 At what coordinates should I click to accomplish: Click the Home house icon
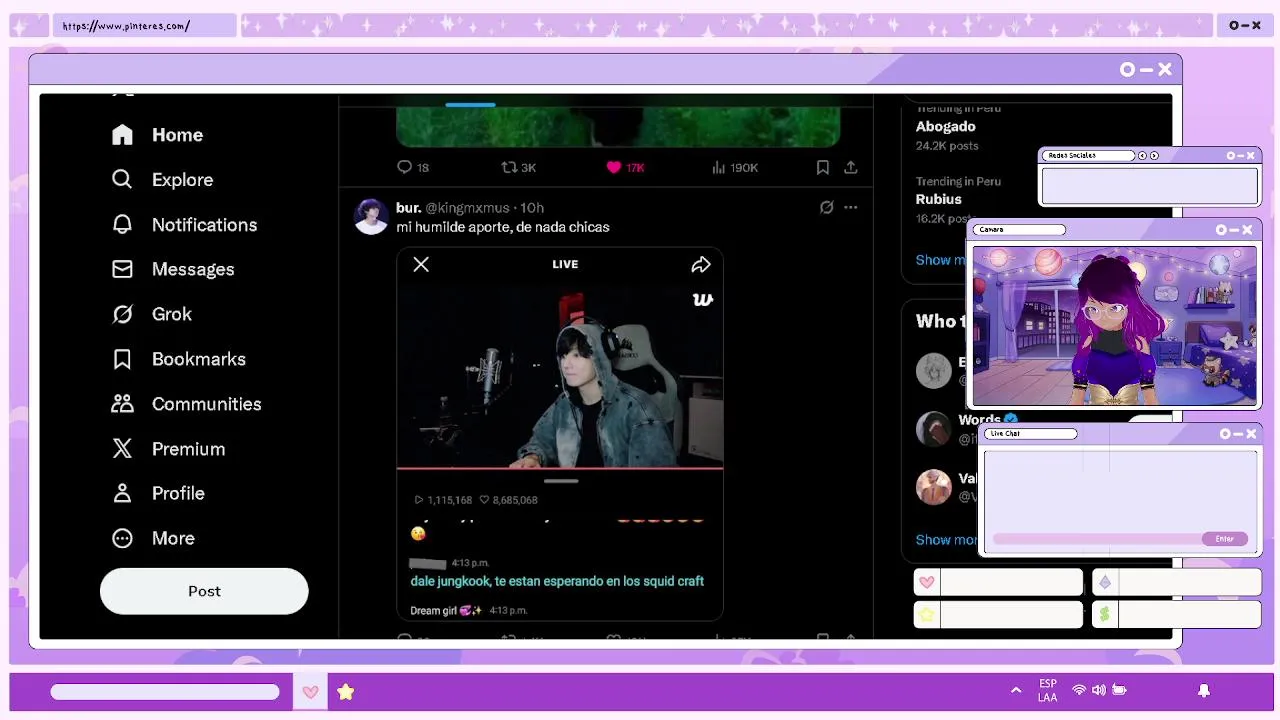pos(122,135)
